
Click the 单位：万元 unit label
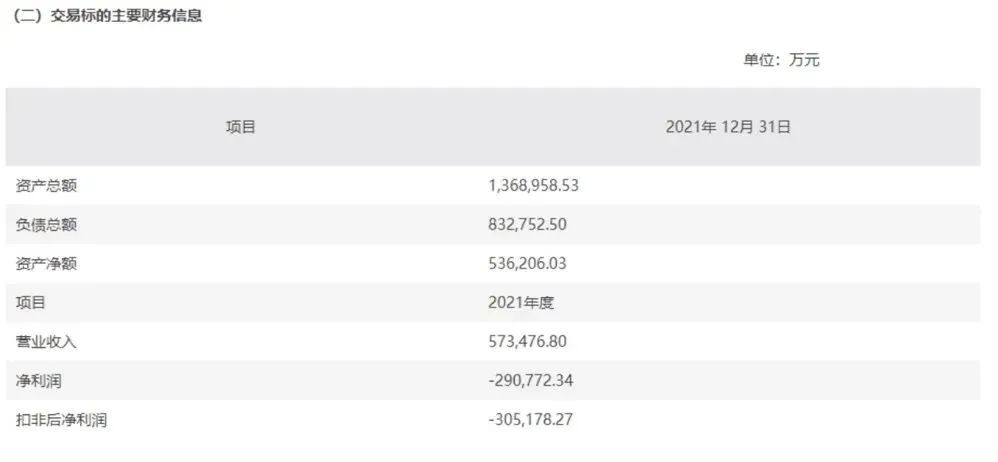coord(781,60)
